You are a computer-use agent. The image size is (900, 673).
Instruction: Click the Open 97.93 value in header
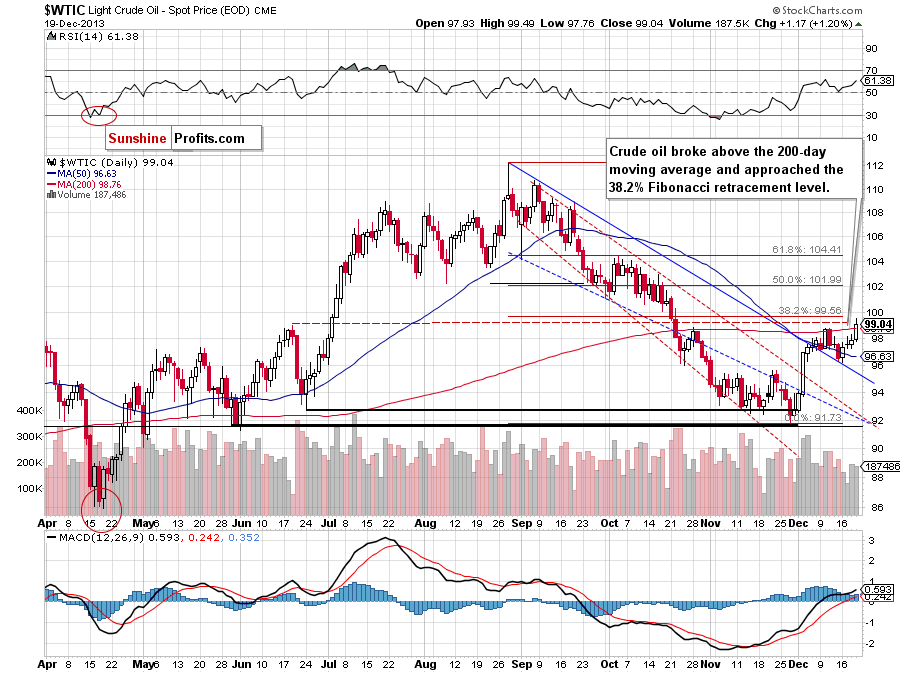[x=445, y=24]
